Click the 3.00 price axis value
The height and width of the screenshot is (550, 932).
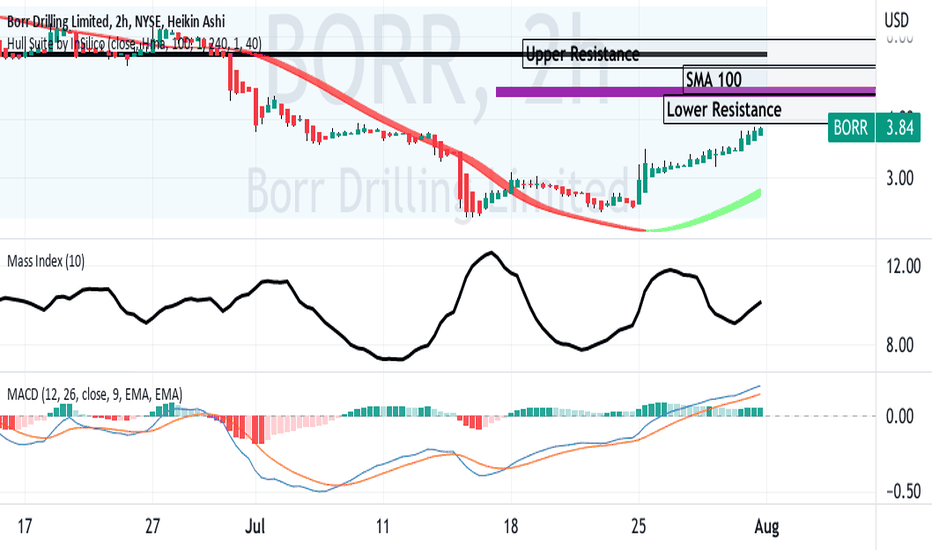(x=899, y=178)
